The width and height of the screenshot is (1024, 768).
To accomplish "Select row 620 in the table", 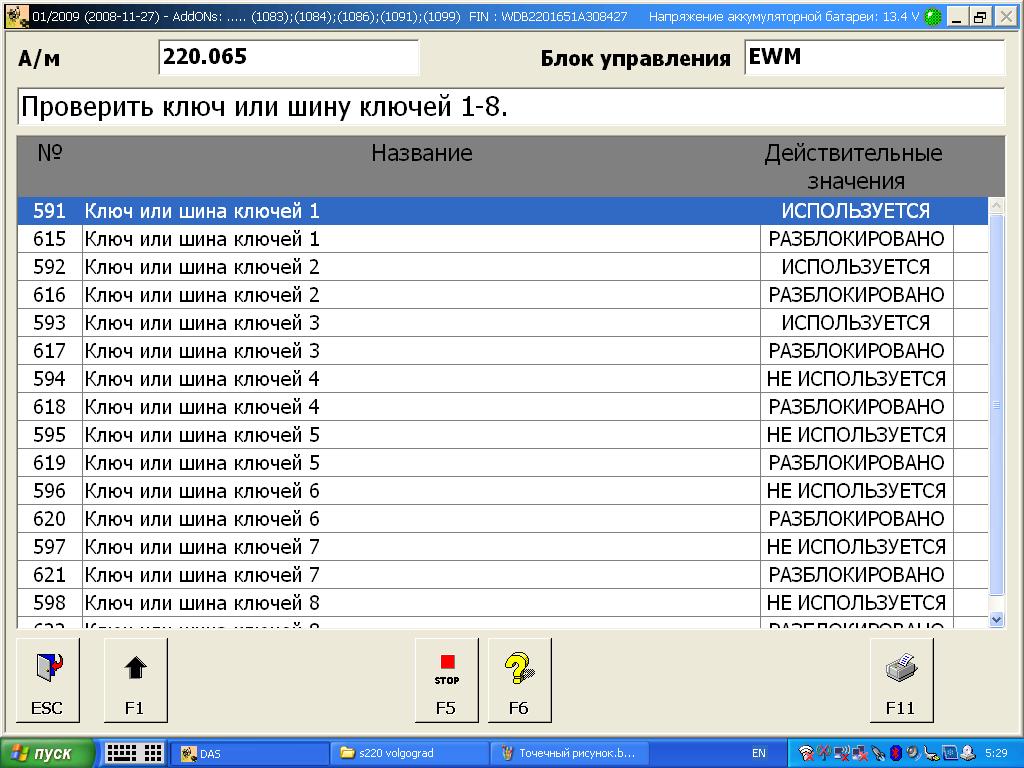I will pos(503,519).
